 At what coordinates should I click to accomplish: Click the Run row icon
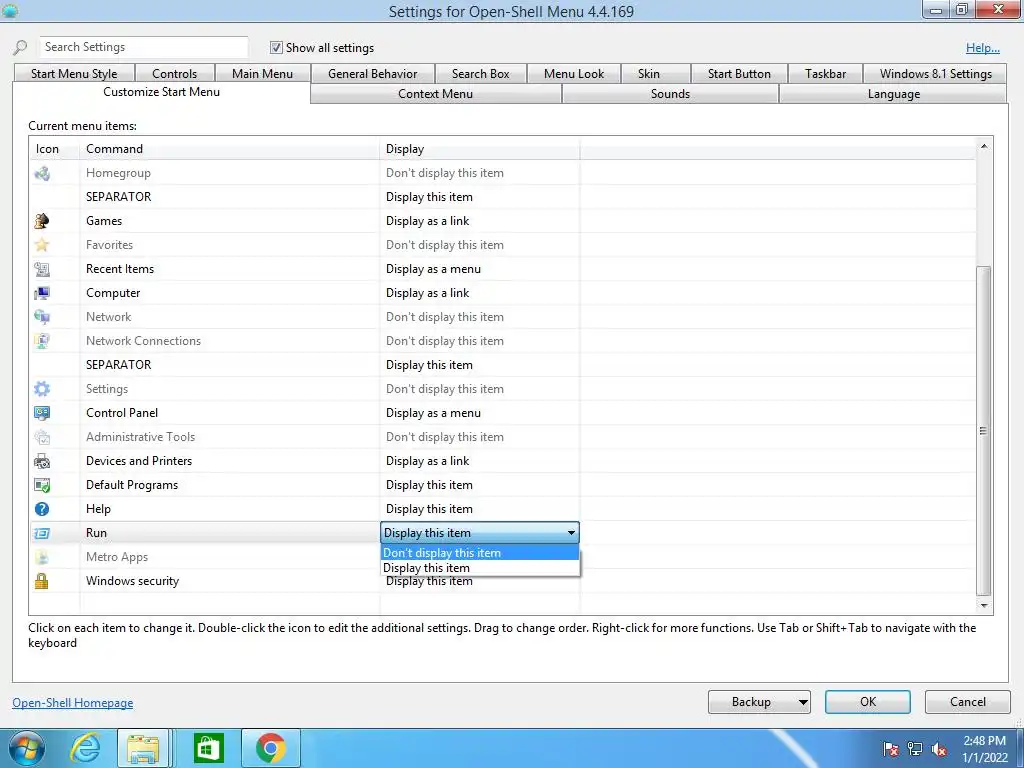(x=42, y=533)
